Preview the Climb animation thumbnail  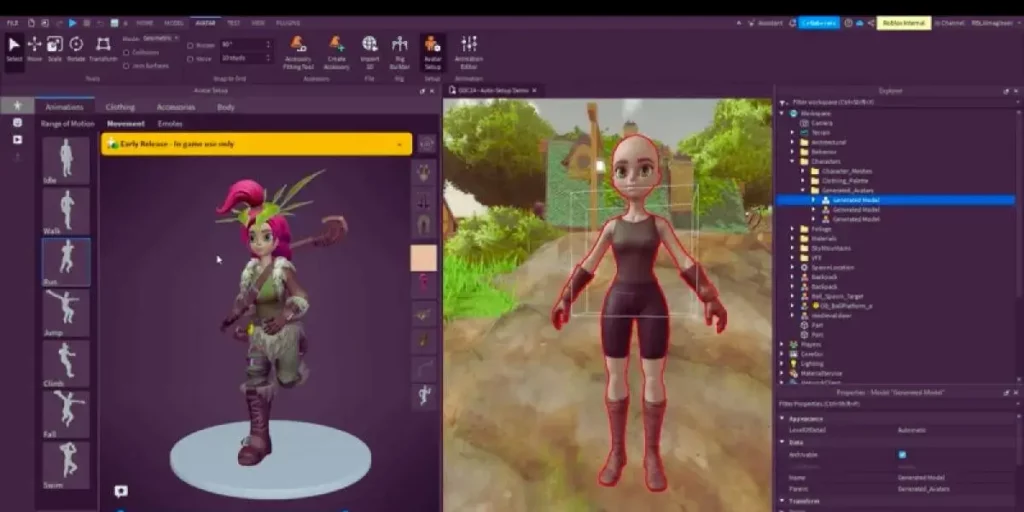point(66,364)
